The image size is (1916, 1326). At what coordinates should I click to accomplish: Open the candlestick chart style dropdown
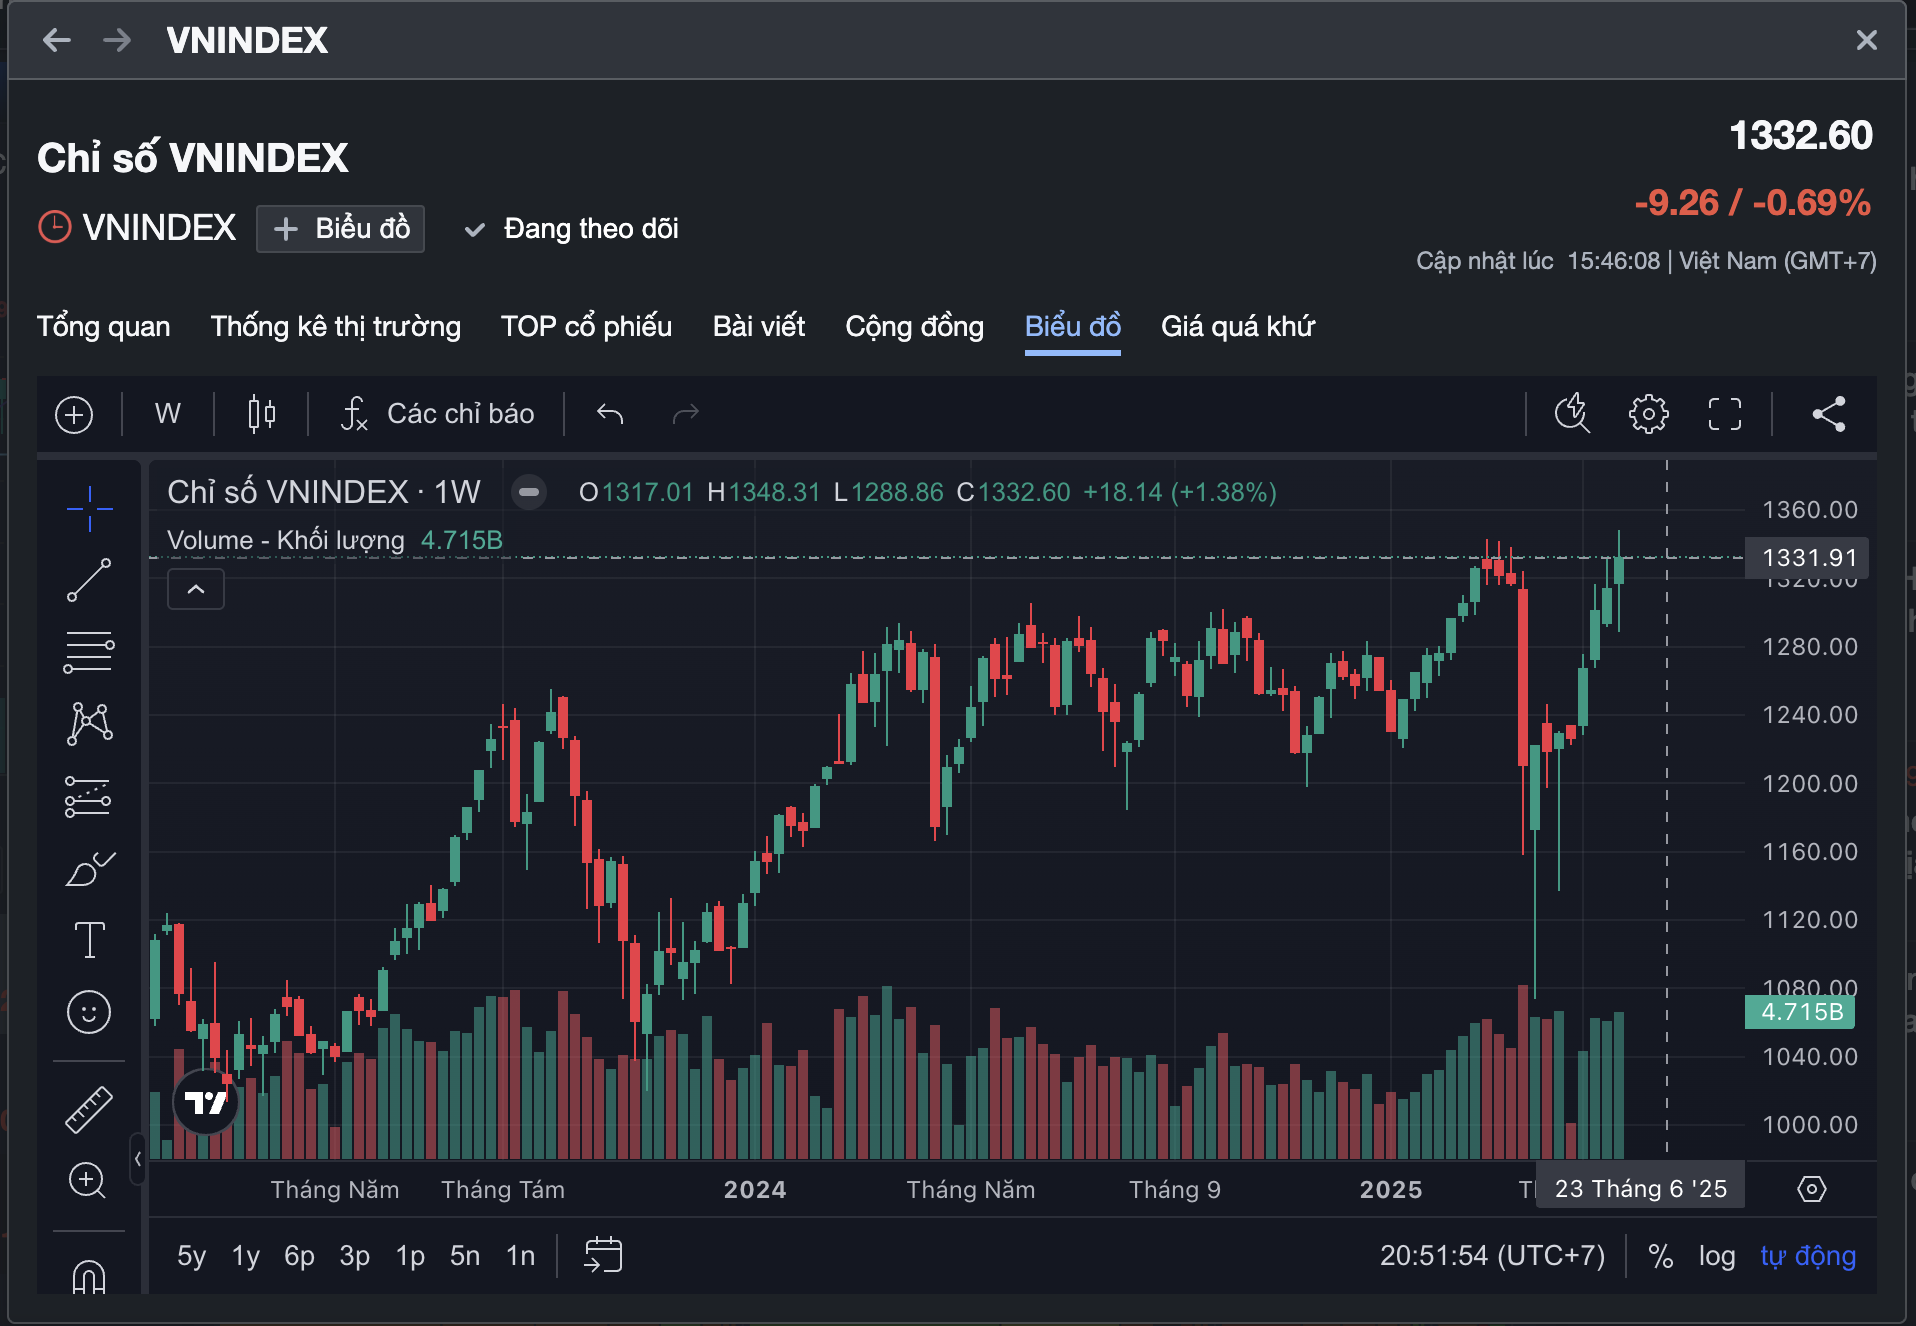(261, 414)
